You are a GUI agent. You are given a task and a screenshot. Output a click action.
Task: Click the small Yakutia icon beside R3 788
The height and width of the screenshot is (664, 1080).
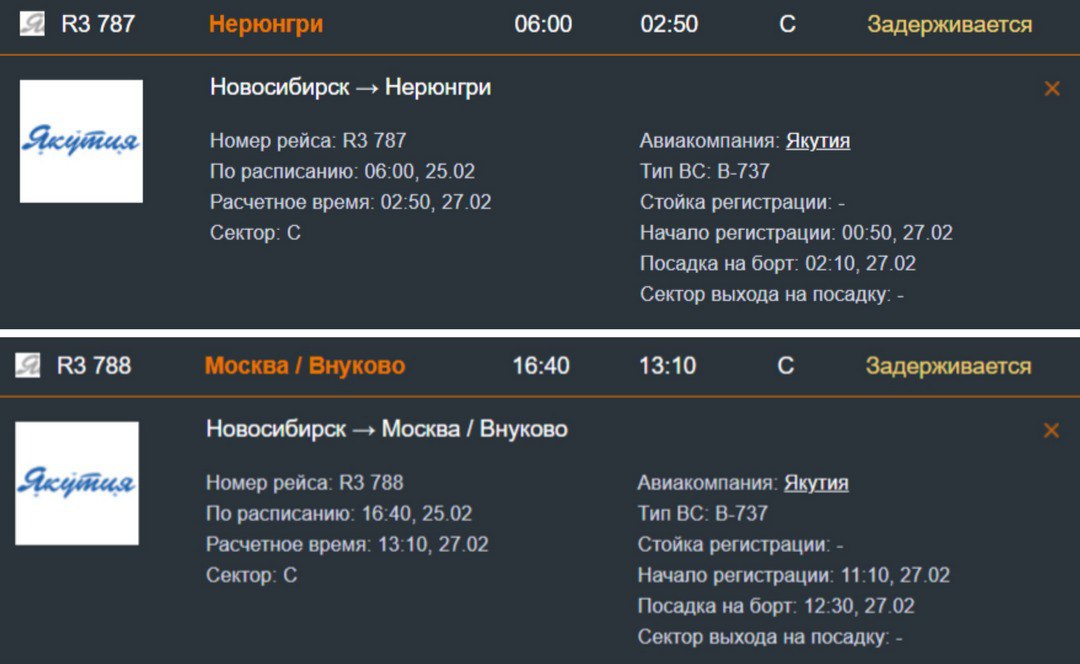[x=28, y=366]
